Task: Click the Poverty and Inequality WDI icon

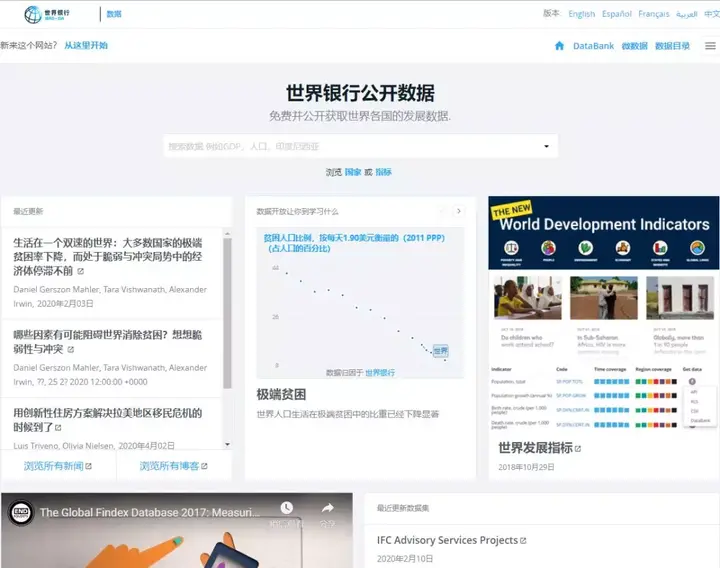Action: point(511,248)
